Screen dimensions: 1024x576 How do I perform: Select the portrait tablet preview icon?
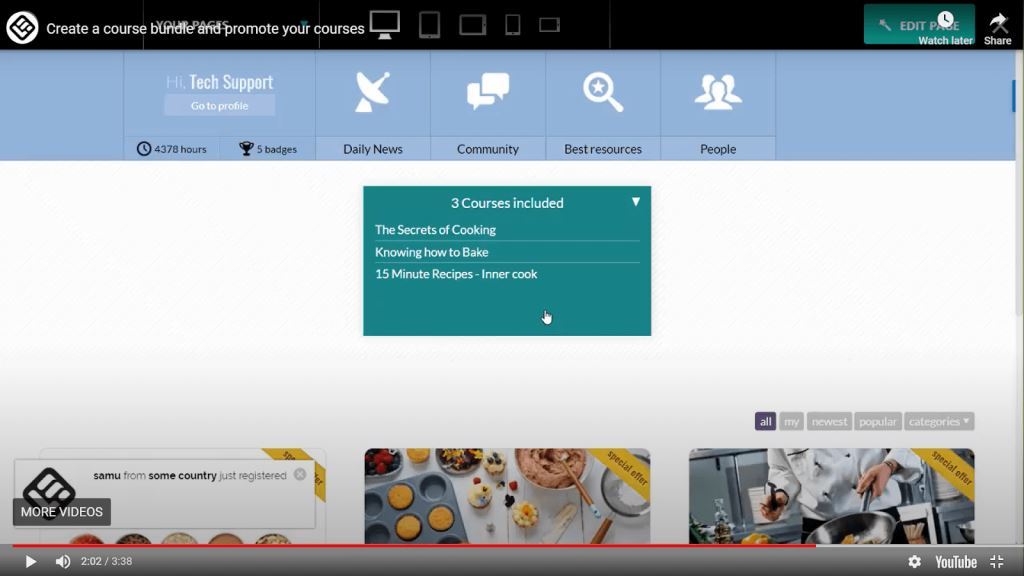(x=429, y=25)
